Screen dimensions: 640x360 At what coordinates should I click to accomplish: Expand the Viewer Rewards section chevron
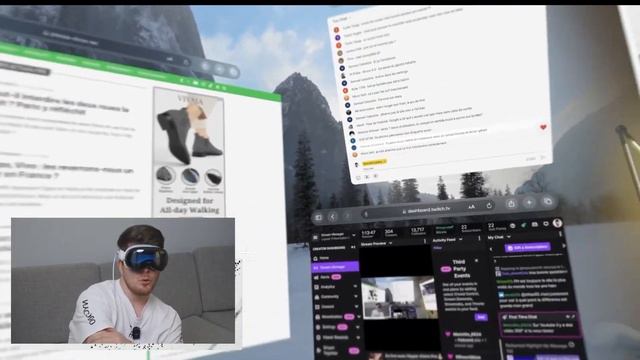click(x=358, y=337)
